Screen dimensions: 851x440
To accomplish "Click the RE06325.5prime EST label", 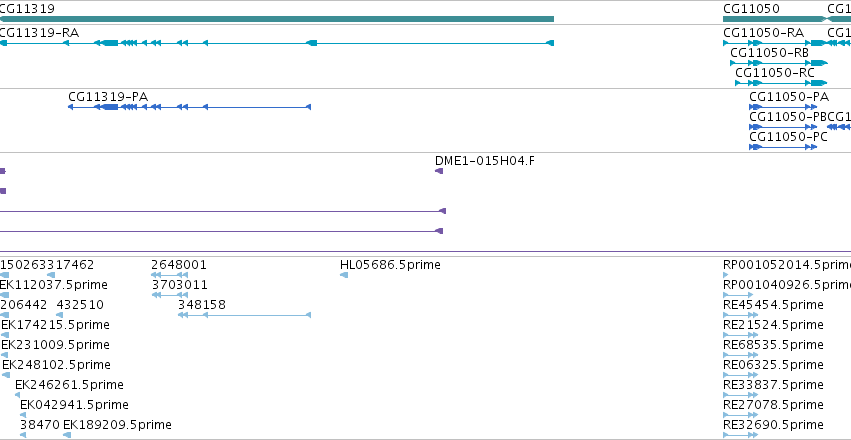I will [x=773, y=365].
